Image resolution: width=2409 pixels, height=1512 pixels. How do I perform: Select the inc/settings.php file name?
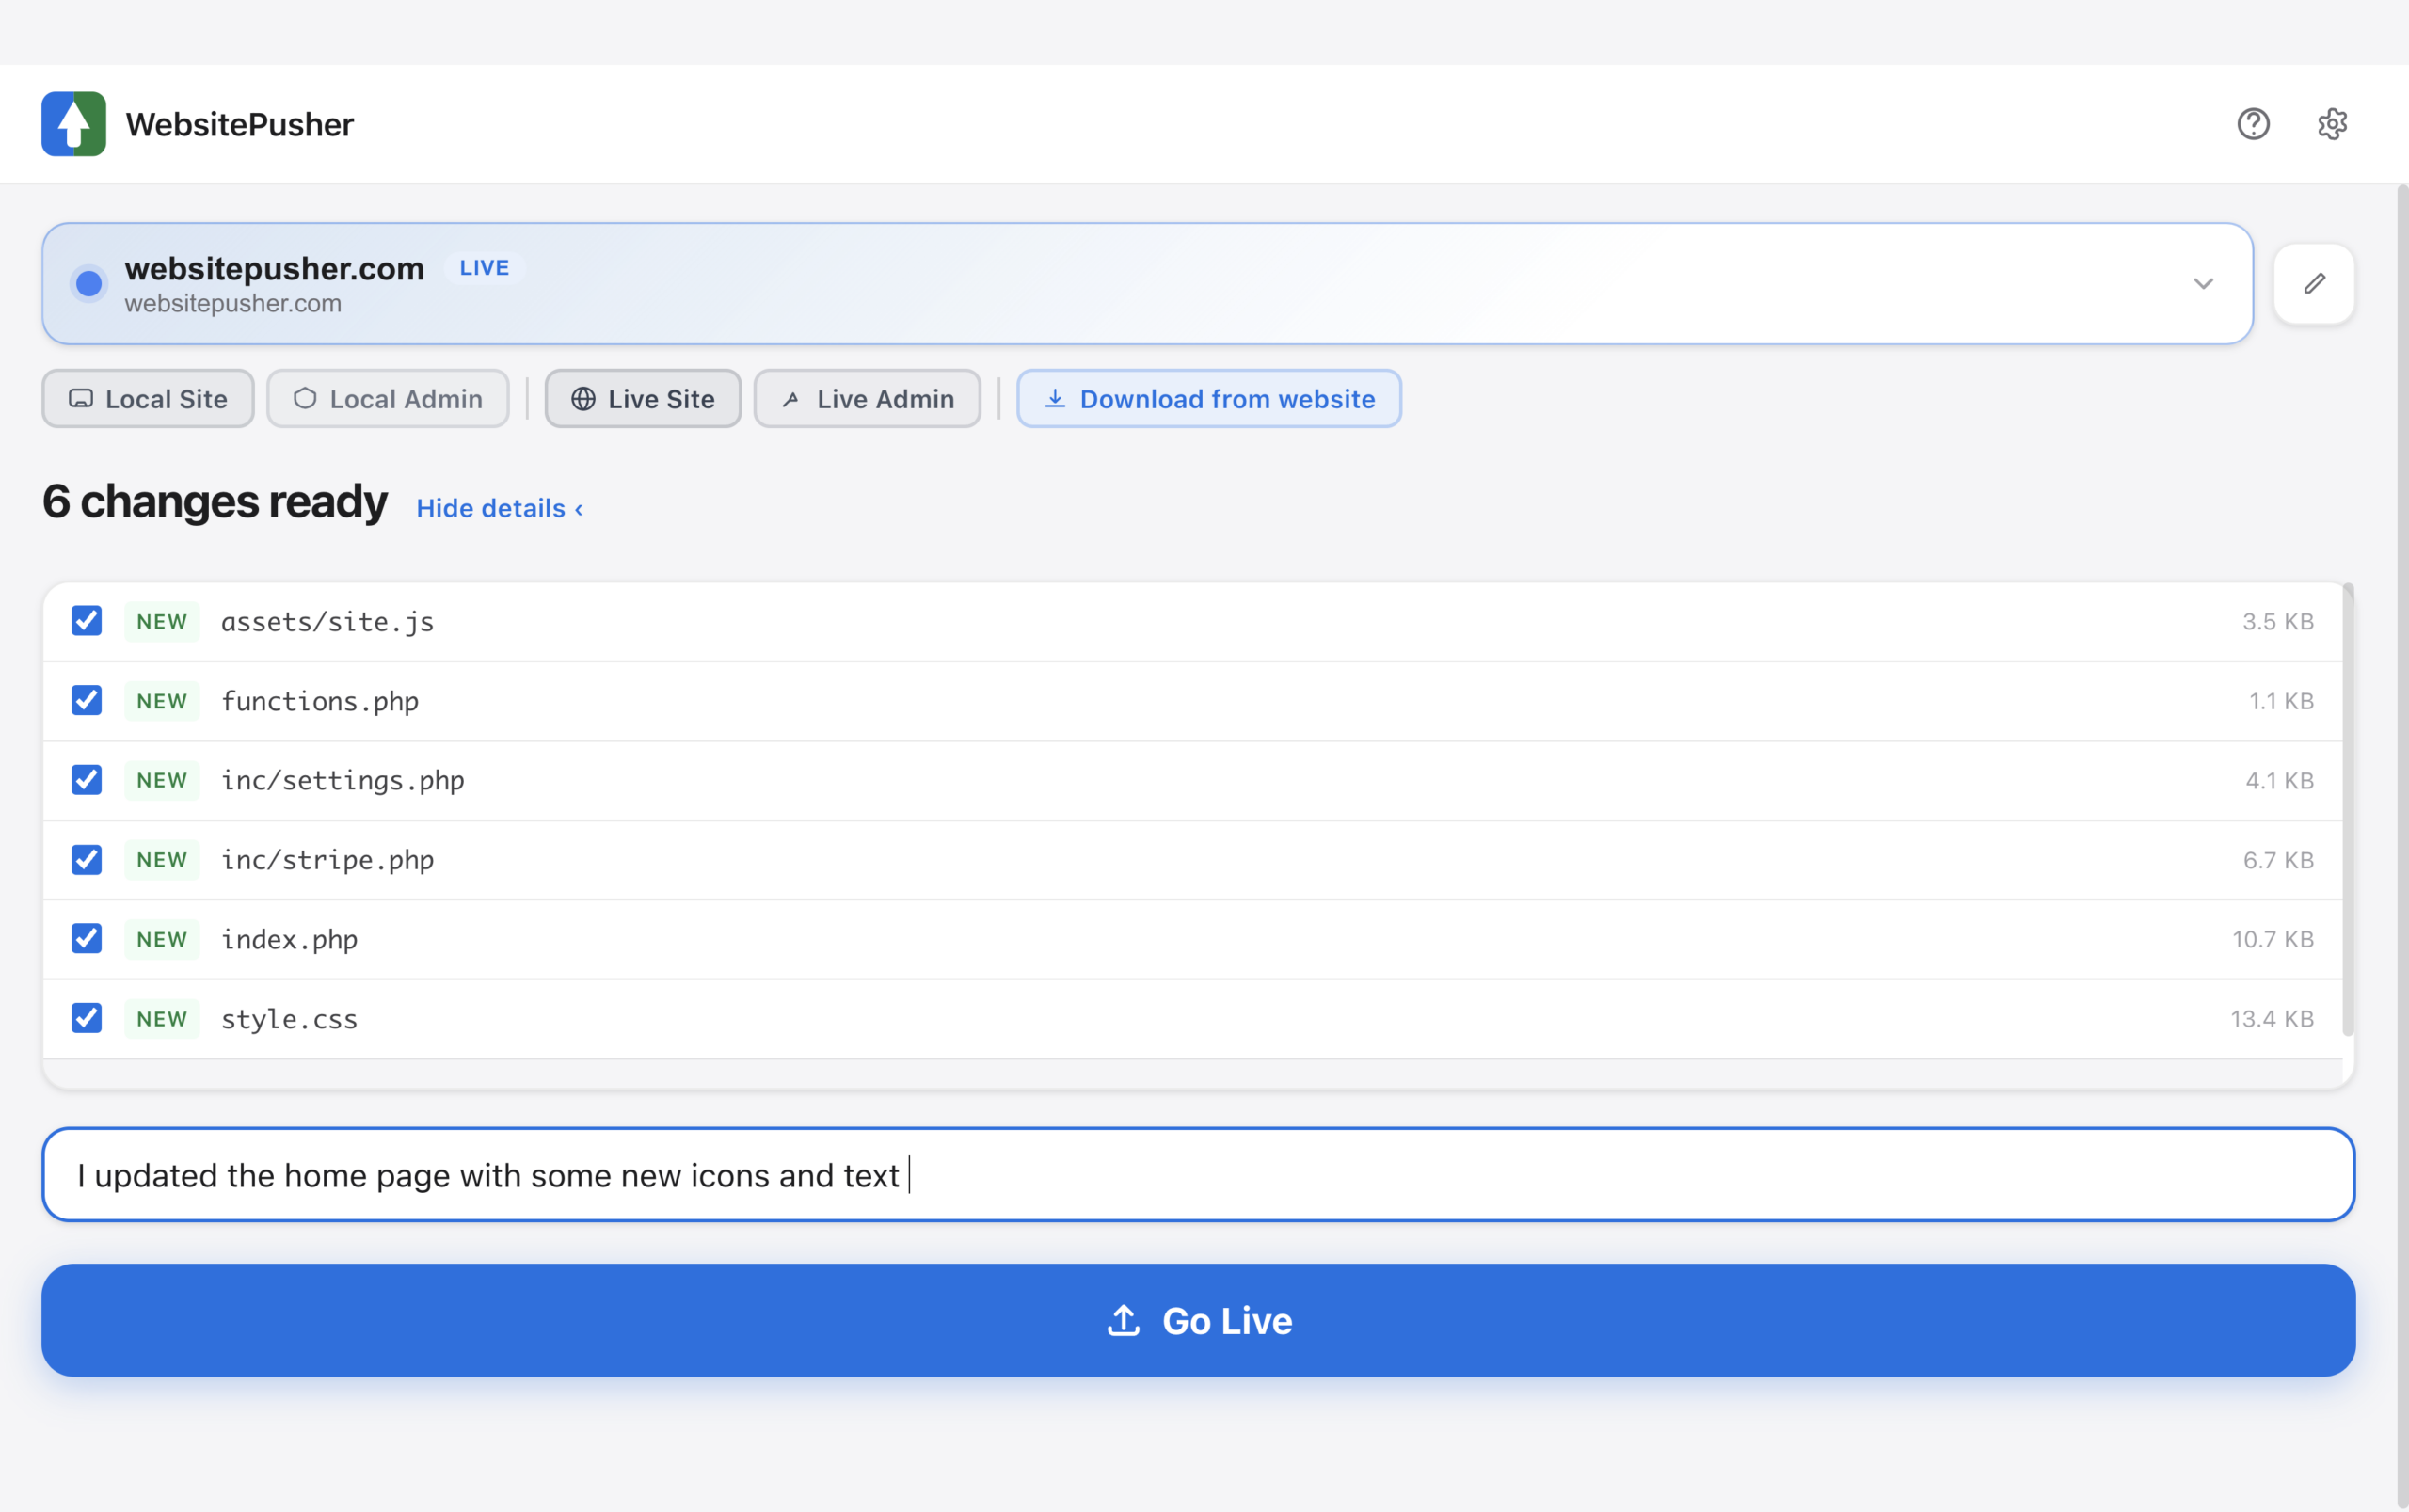coord(343,781)
